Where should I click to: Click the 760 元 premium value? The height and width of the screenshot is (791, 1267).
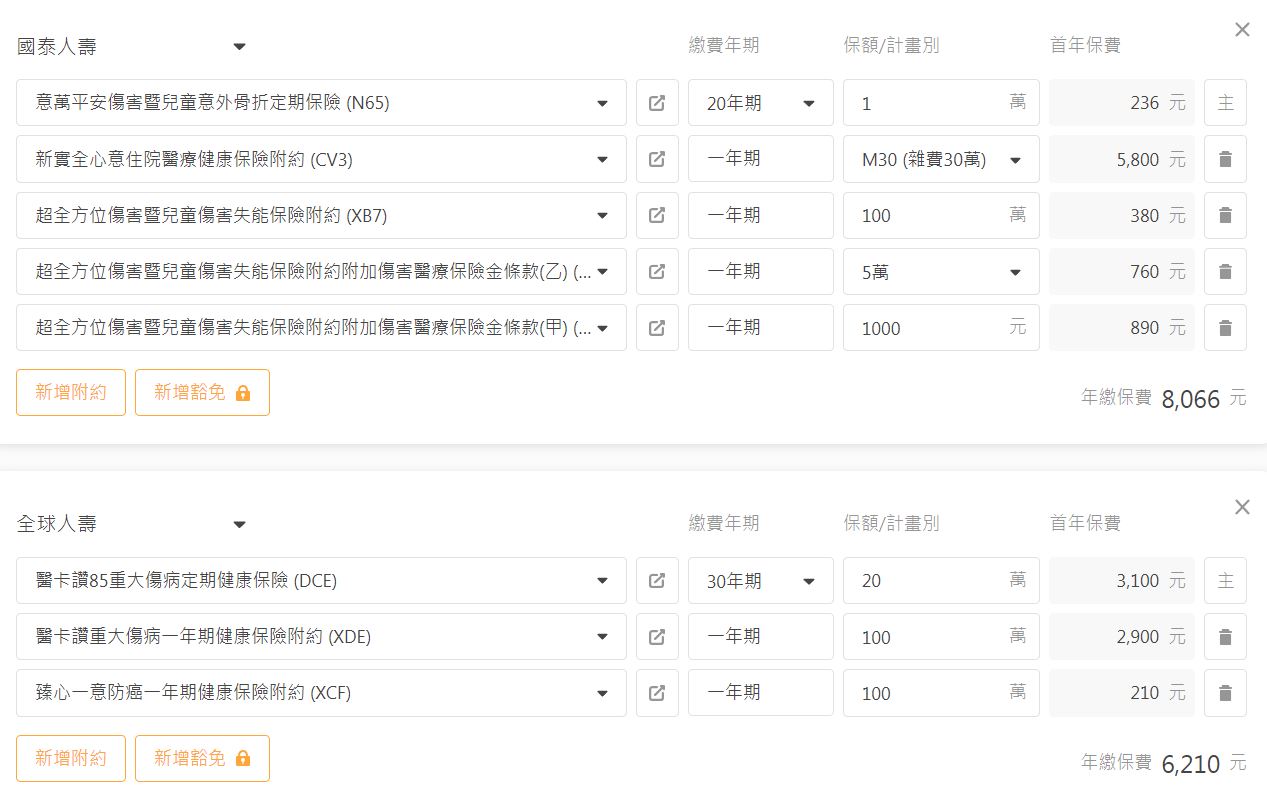coord(1122,271)
